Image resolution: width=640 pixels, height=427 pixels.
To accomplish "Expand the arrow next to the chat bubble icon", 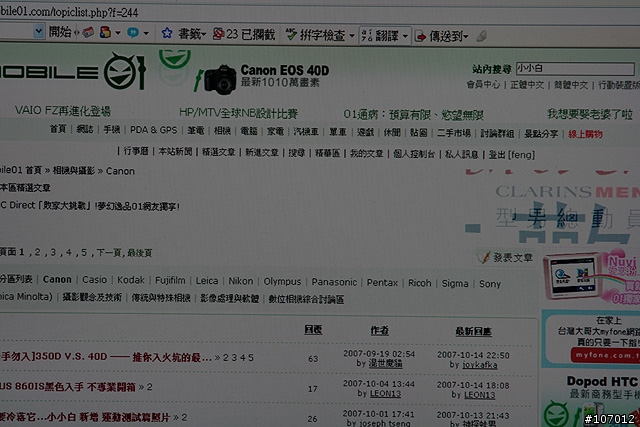I will (146, 33).
